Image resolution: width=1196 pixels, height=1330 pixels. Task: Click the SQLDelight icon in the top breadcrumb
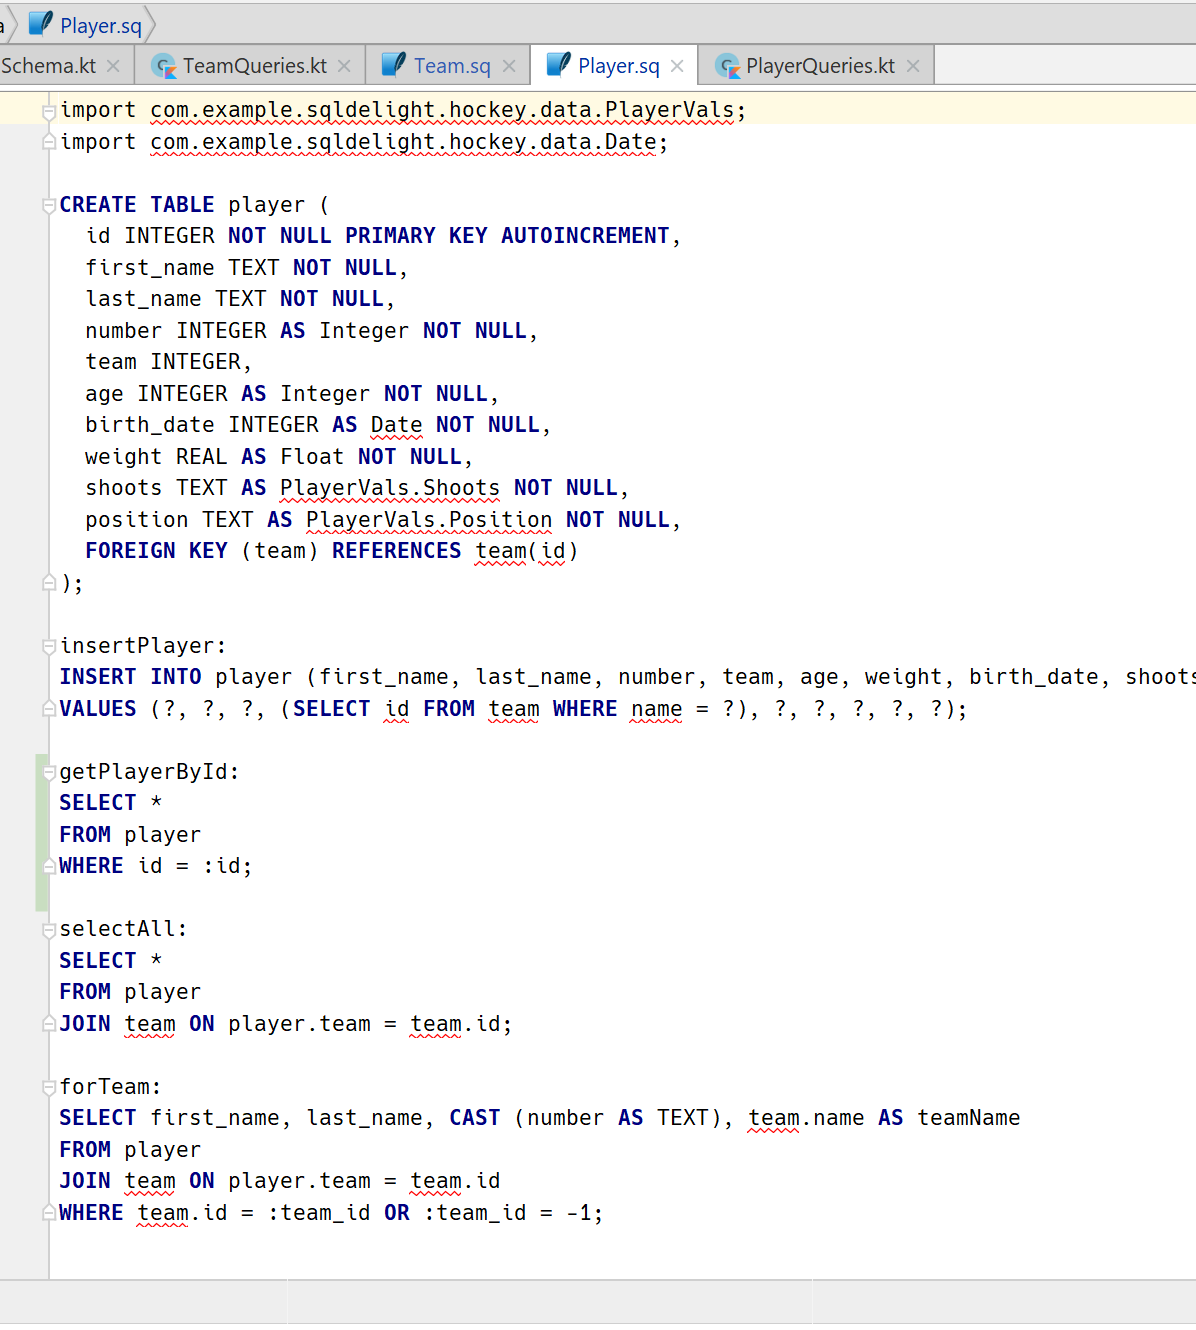click(x=40, y=22)
